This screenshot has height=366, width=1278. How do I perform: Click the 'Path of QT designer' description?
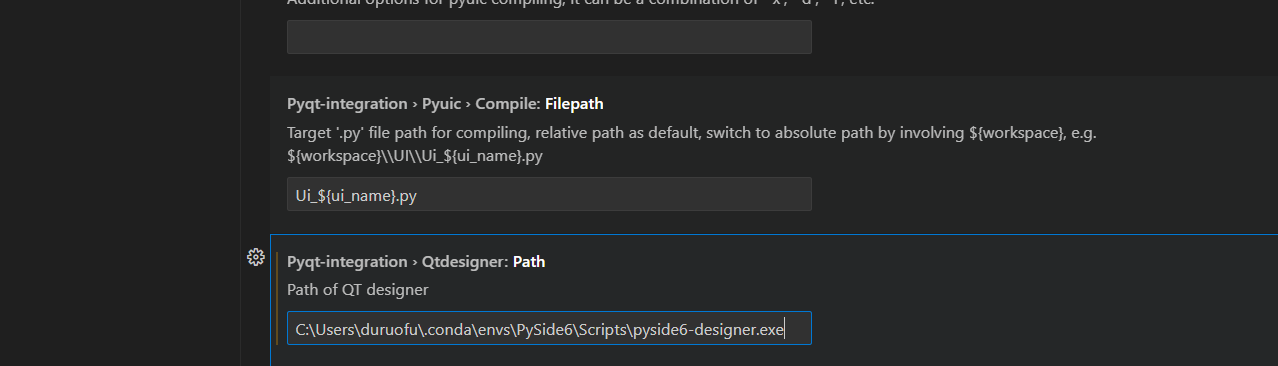click(x=357, y=290)
